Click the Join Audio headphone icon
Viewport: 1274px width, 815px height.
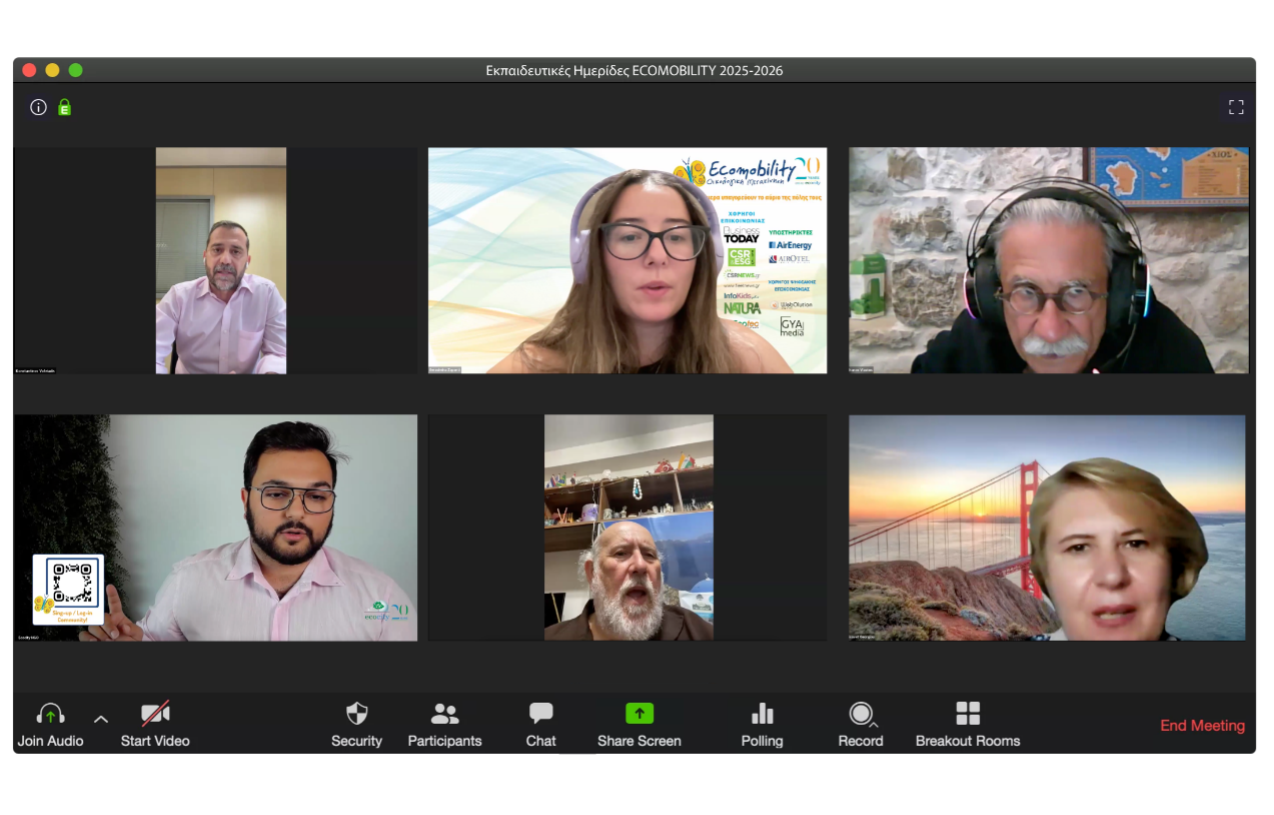50,714
